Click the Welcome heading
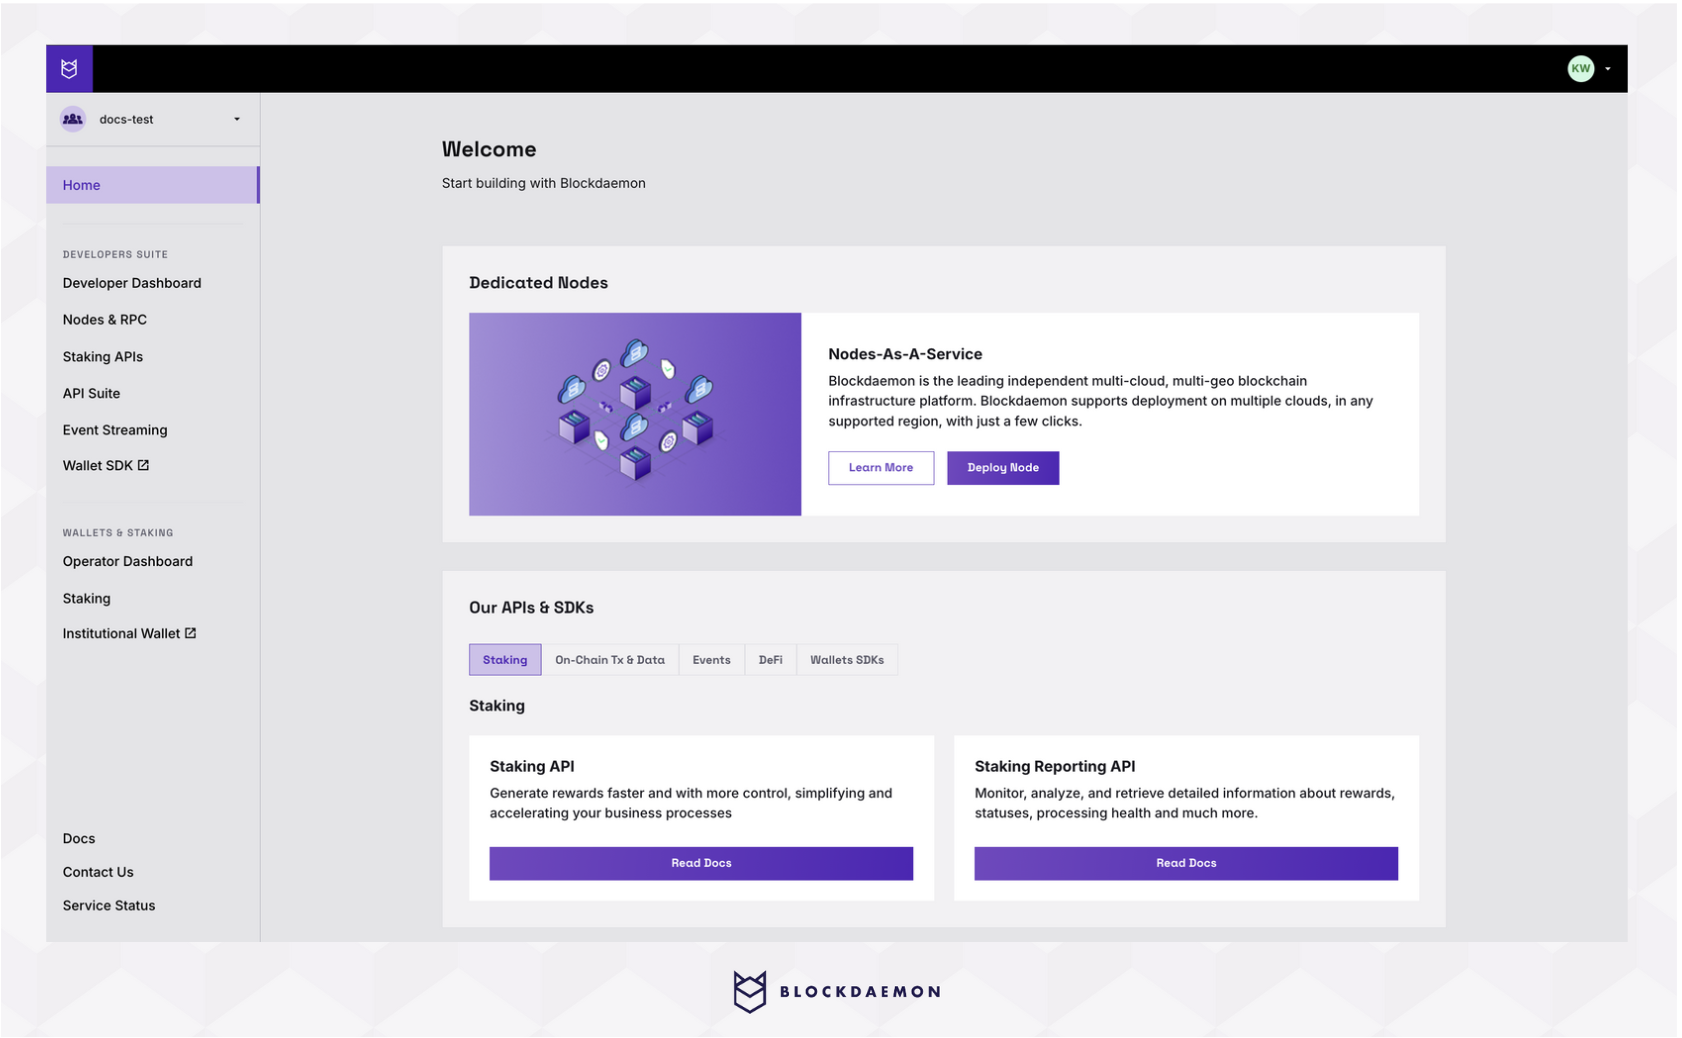 [x=489, y=150]
